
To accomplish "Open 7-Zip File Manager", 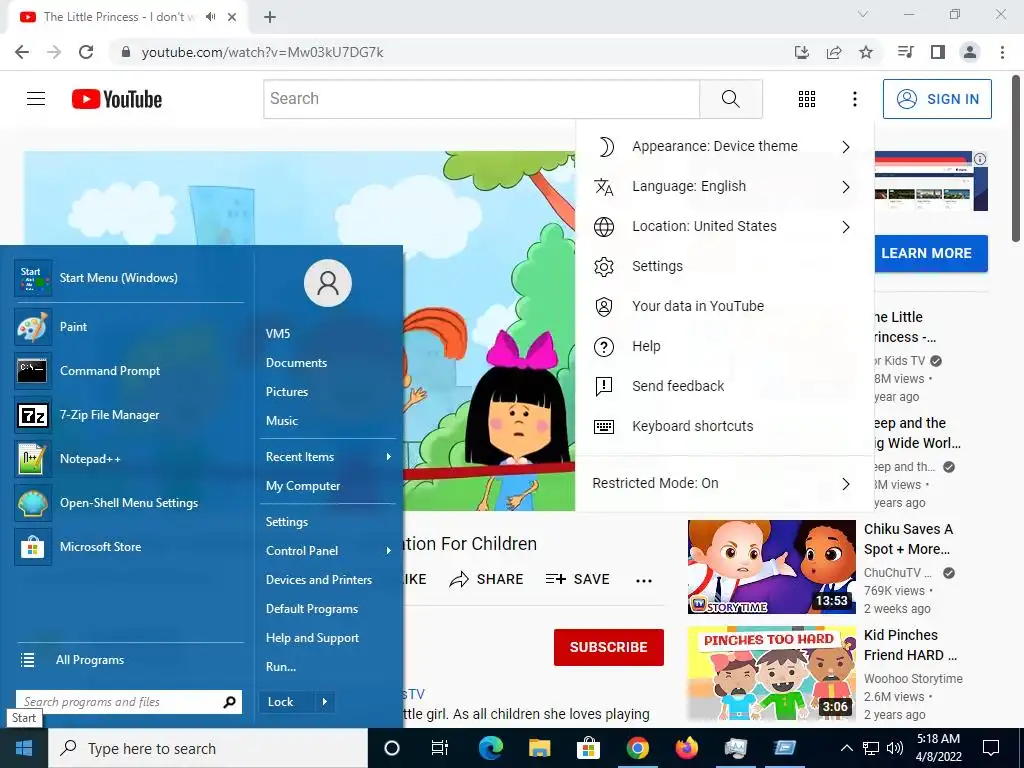I will tap(129, 415).
